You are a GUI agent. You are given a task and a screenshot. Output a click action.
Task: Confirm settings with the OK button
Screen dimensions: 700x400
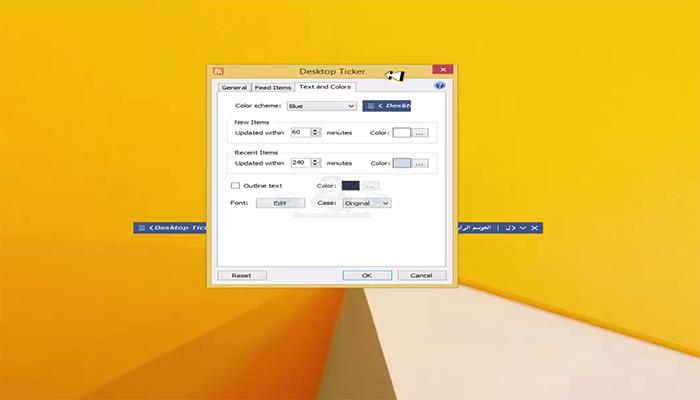367,275
